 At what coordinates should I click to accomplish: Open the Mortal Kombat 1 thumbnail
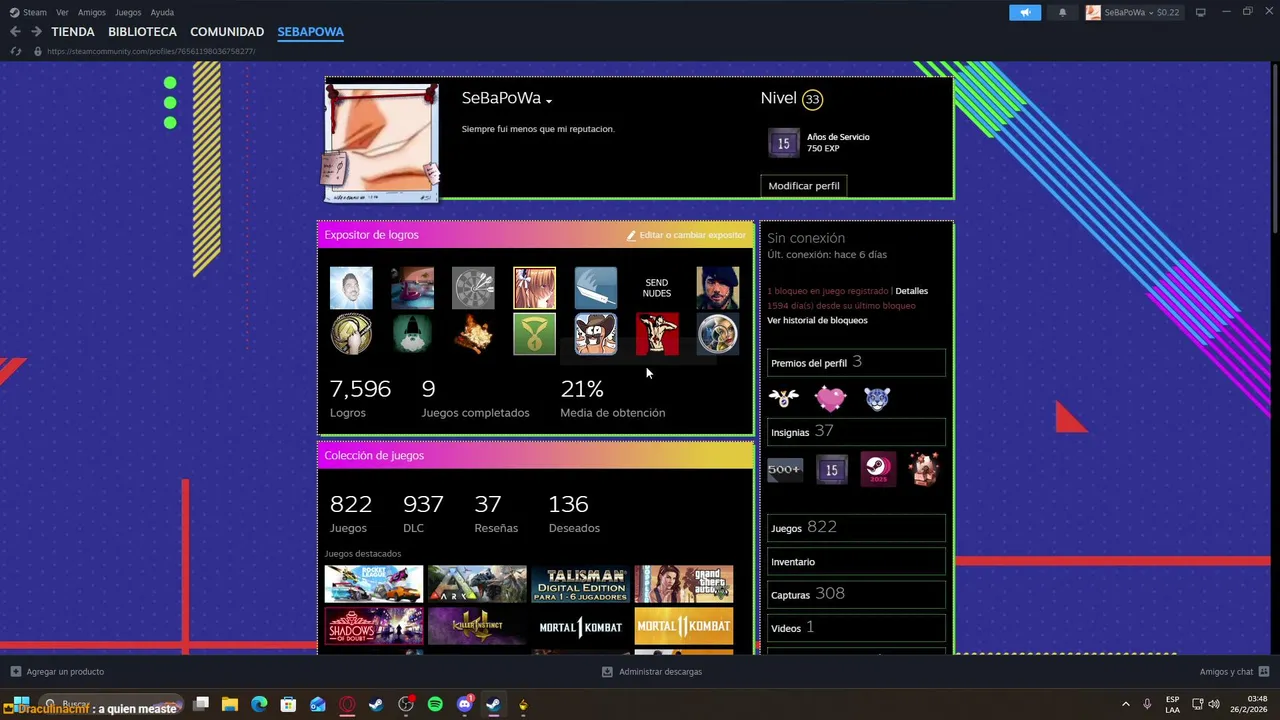[580, 627]
